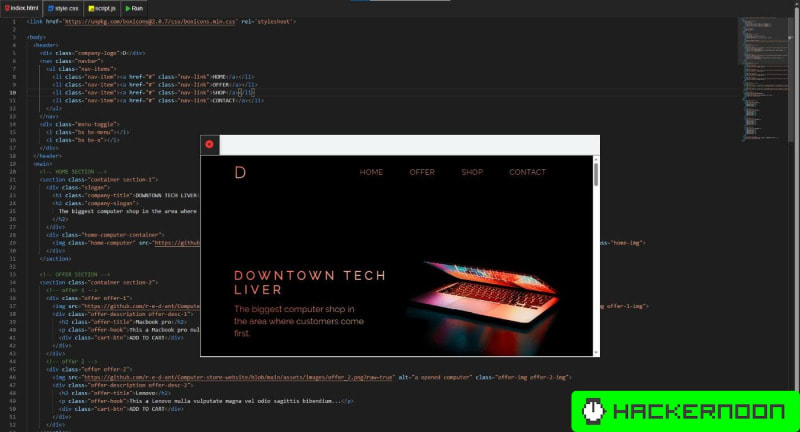The height and width of the screenshot is (432, 800).
Task: Click the HTML file icon on index.html tab
Action: 6,7
